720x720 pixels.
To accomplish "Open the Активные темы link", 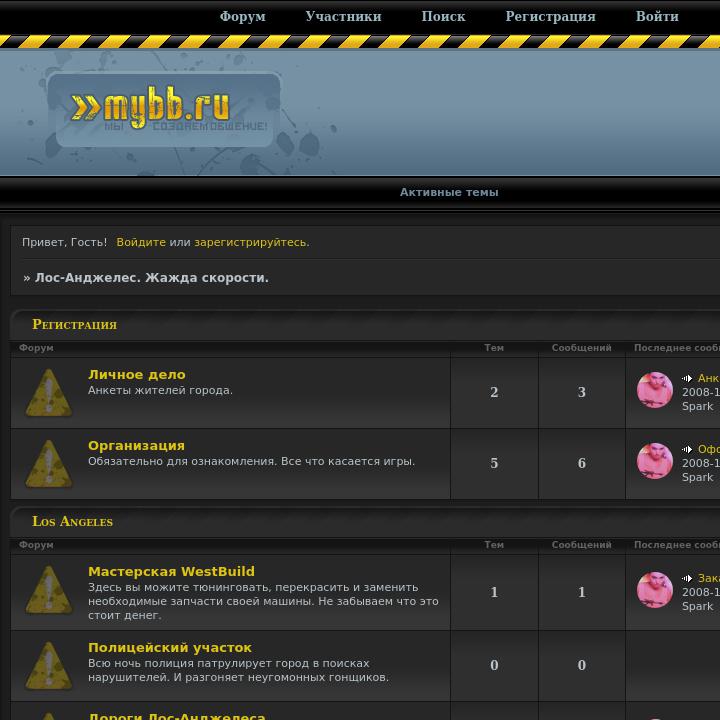I will pyautogui.click(x=449, y=192).
